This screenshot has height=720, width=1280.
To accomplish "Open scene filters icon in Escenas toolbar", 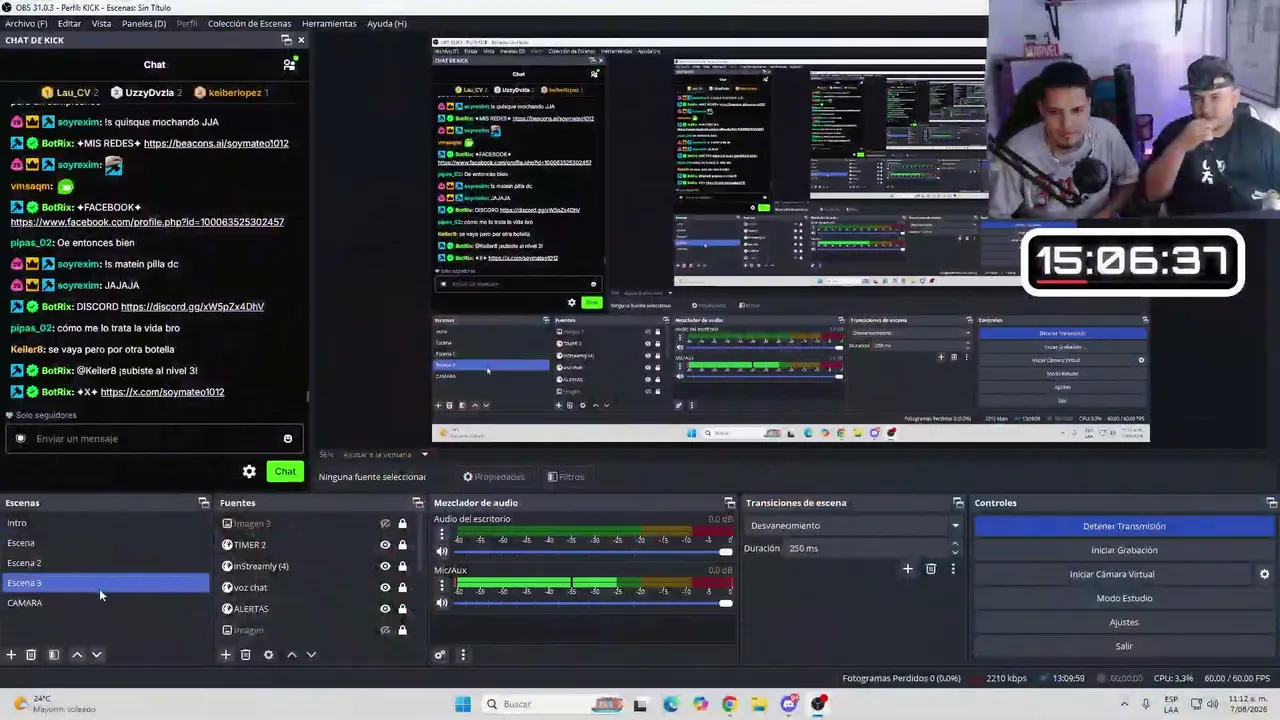I will pyautogui.click(x=54, y=655).
